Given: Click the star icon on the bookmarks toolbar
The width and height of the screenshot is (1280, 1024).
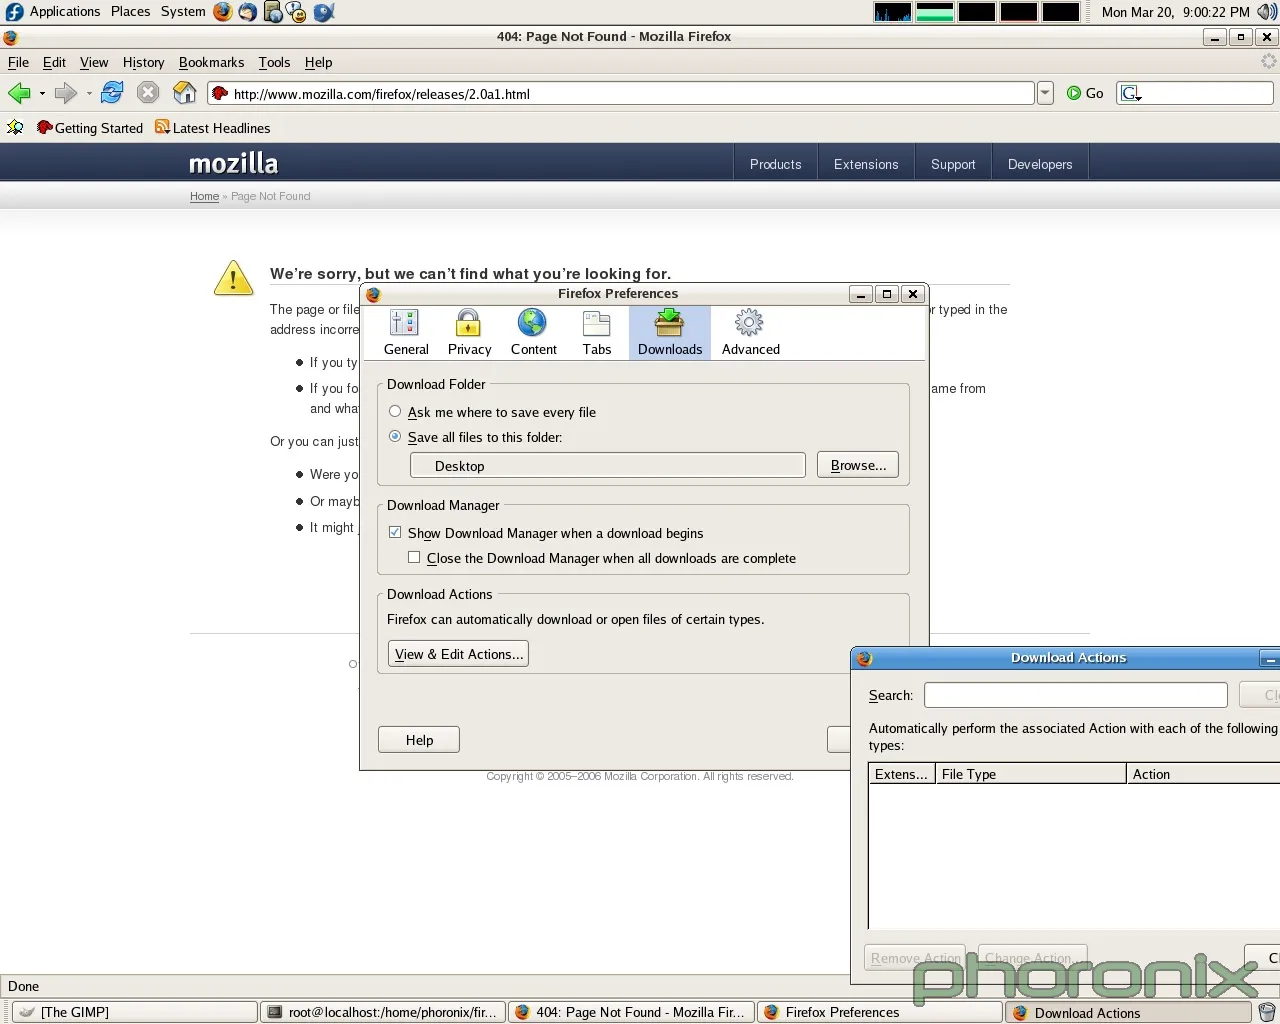Looking at the screenshot, I should pos(15,127).
